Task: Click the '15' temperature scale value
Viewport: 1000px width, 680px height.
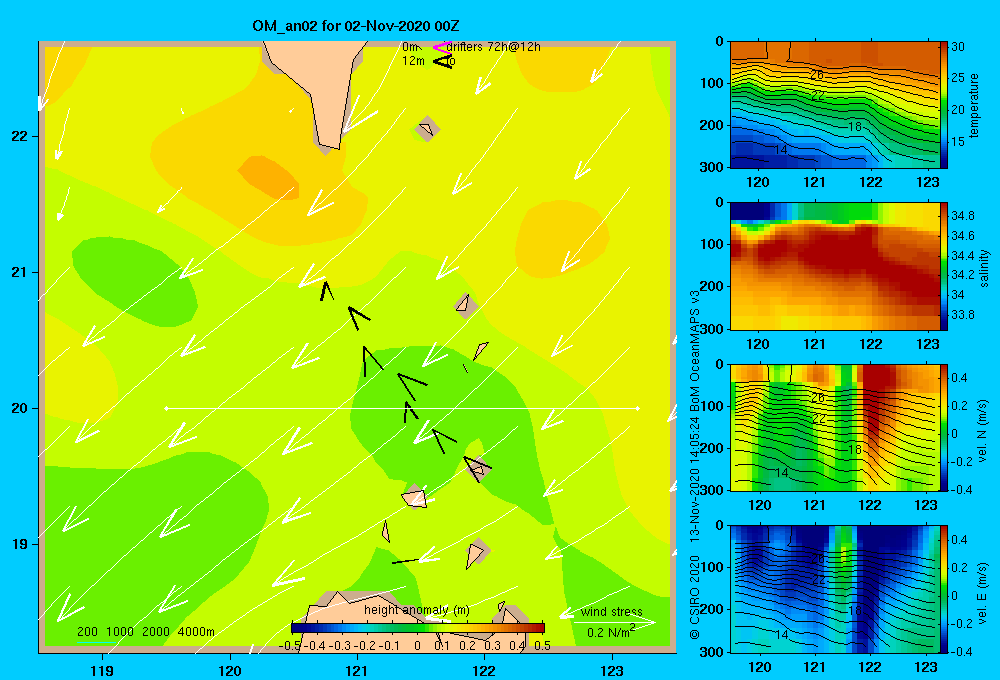Action: click(x=958, y=142)
